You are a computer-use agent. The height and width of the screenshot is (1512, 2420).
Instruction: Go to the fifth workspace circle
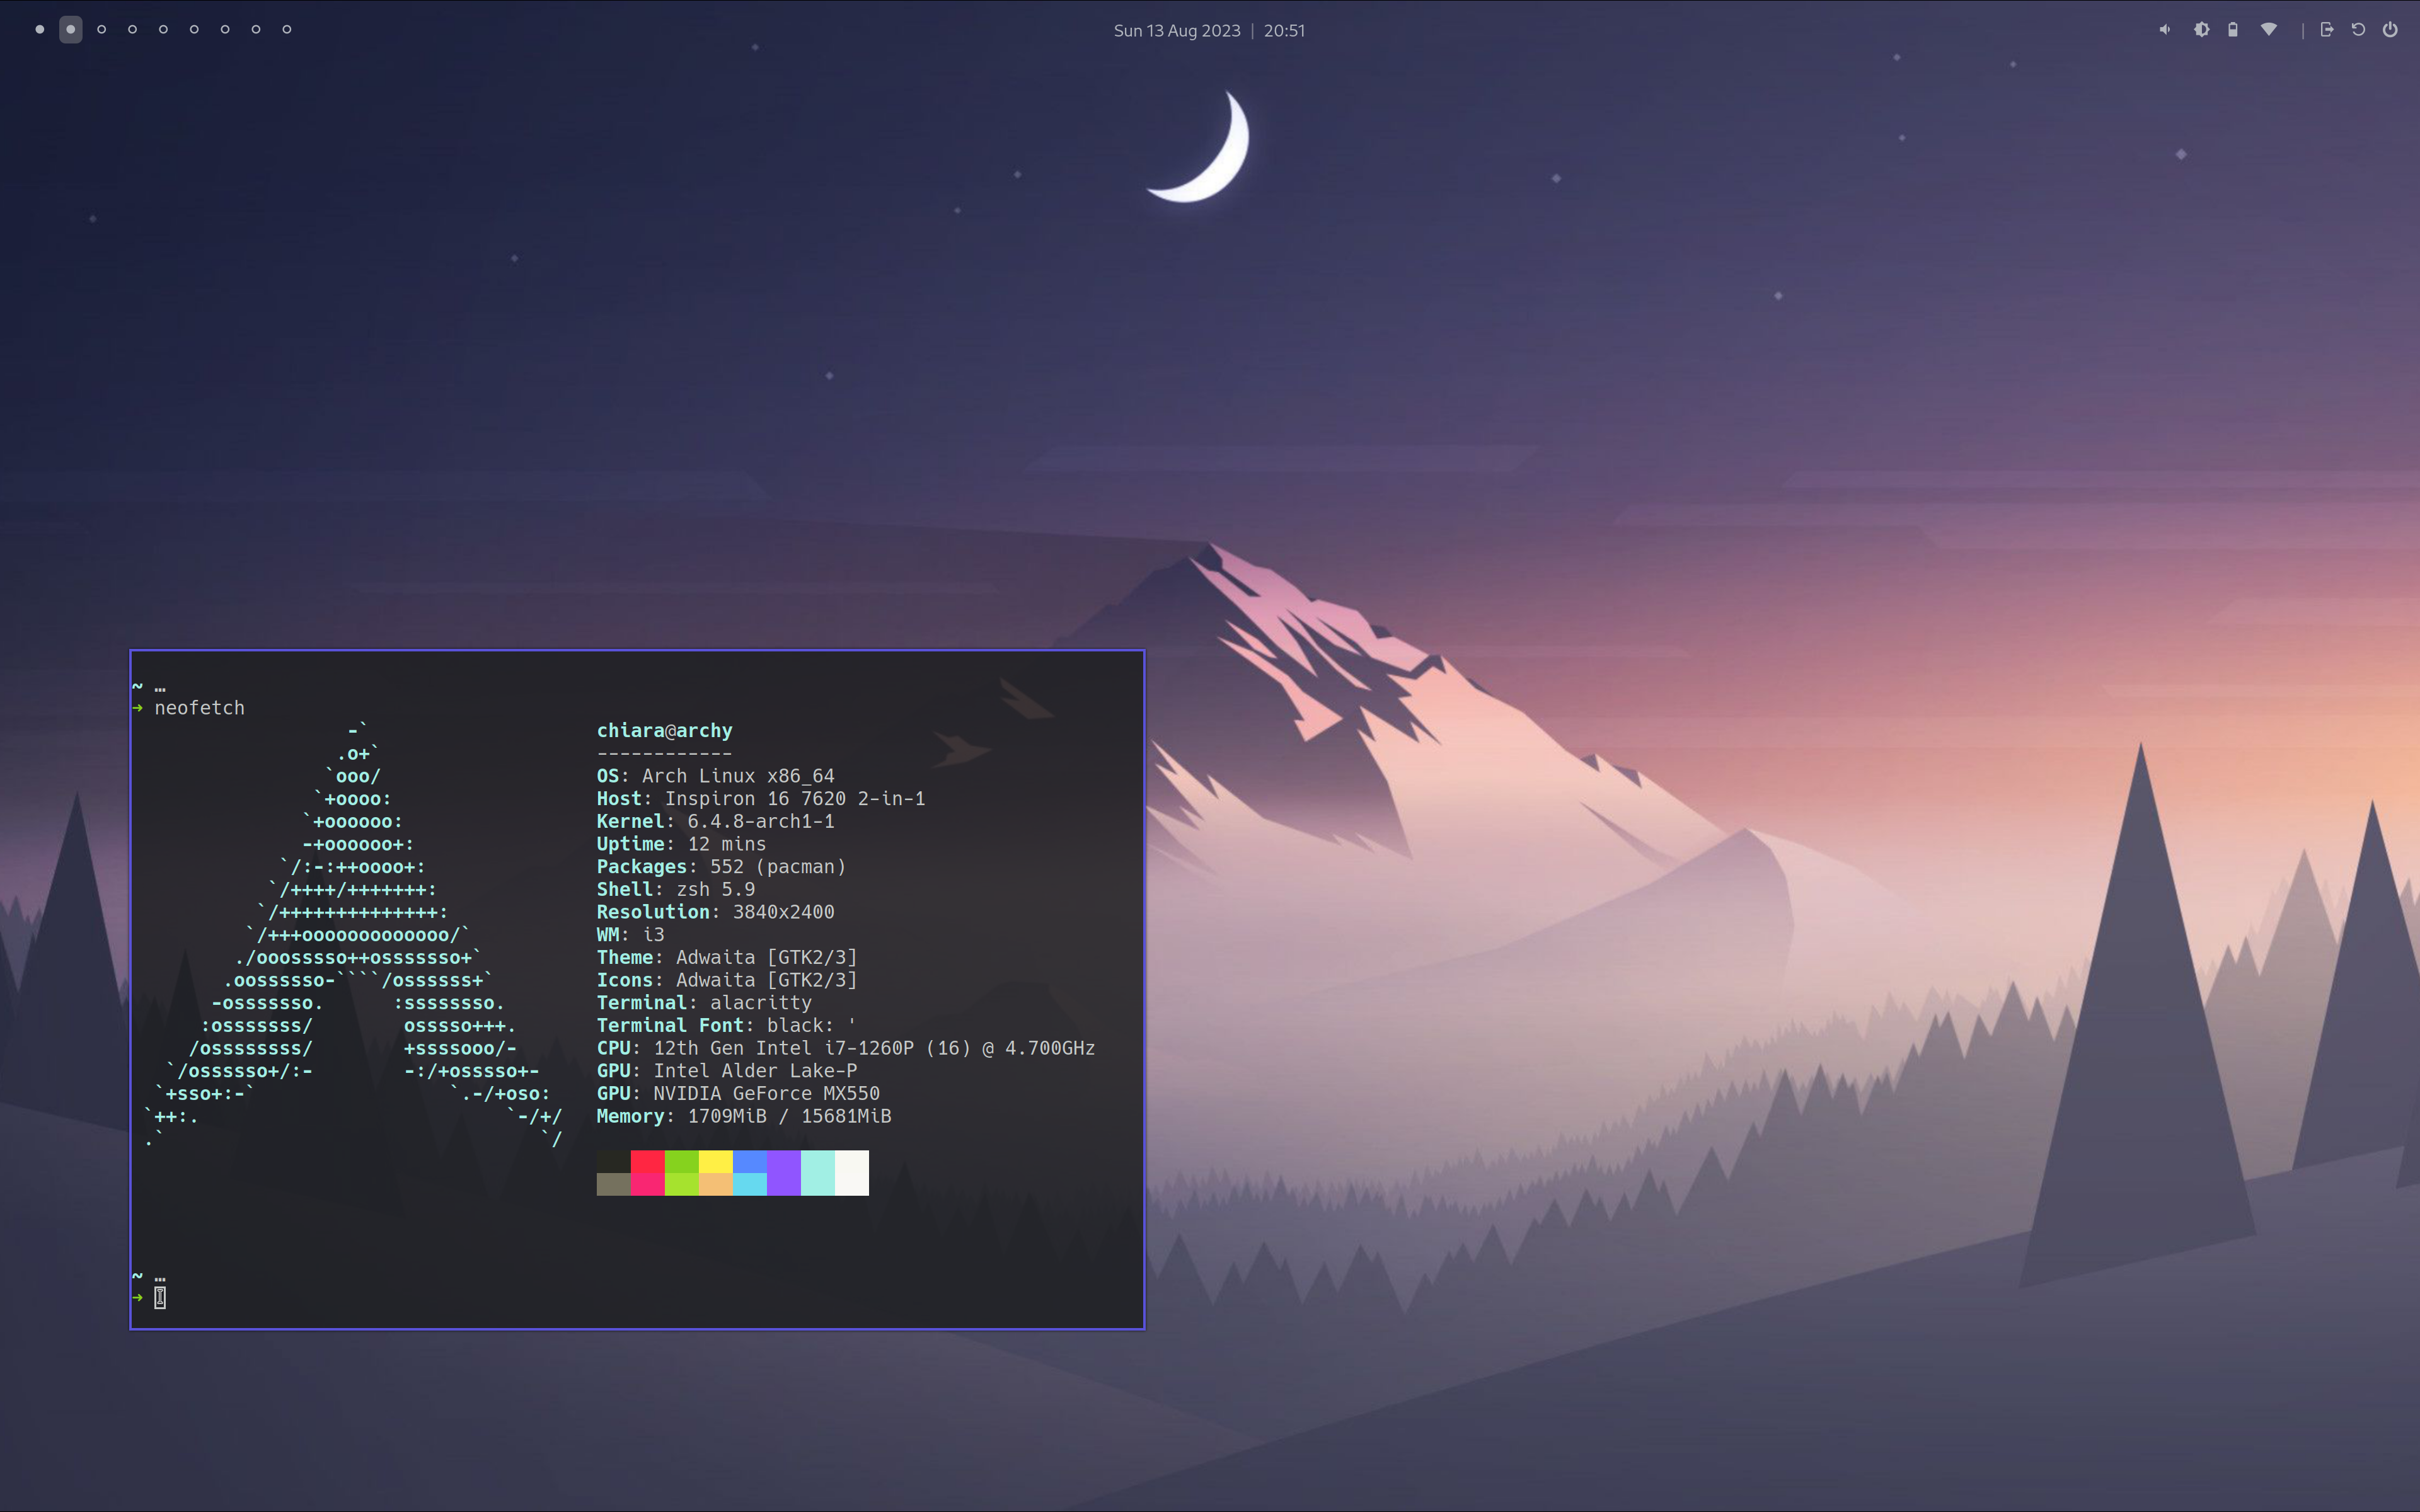tap(163, 30)
